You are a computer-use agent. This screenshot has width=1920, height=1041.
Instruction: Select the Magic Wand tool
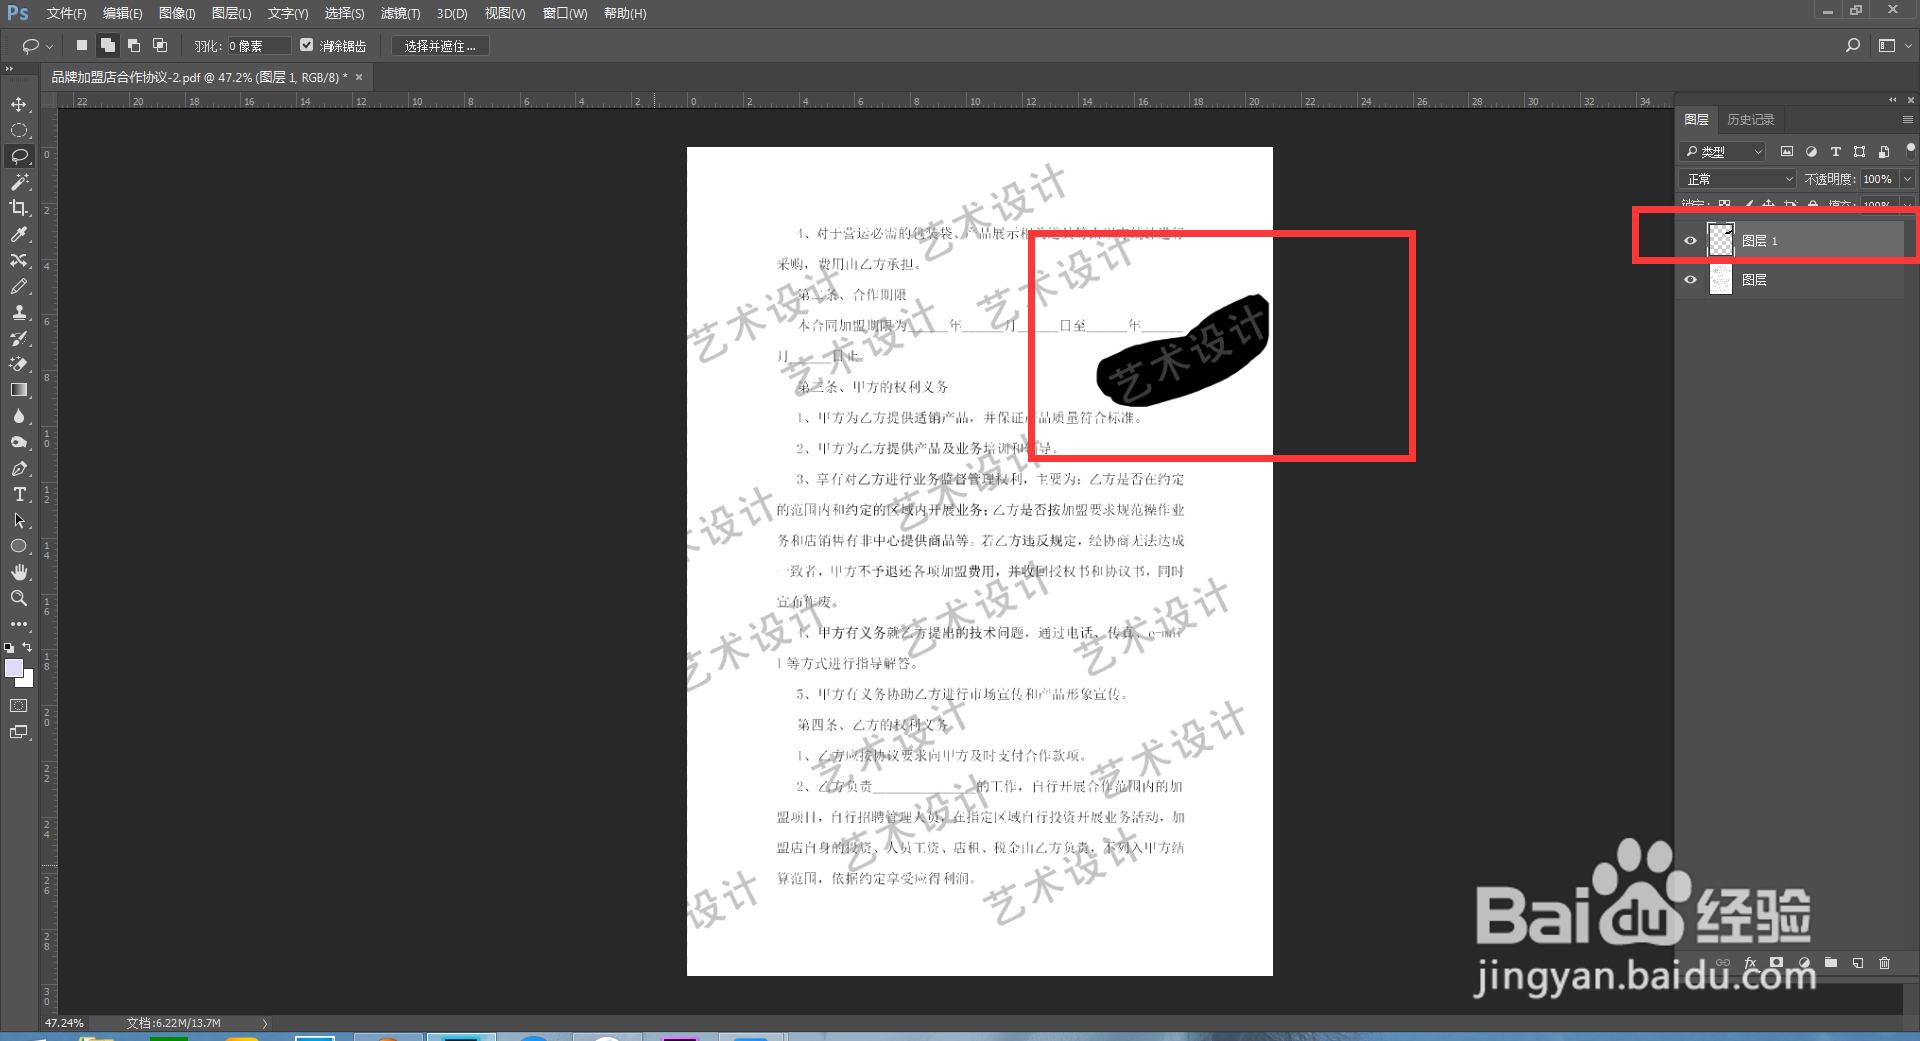[19, 182]
